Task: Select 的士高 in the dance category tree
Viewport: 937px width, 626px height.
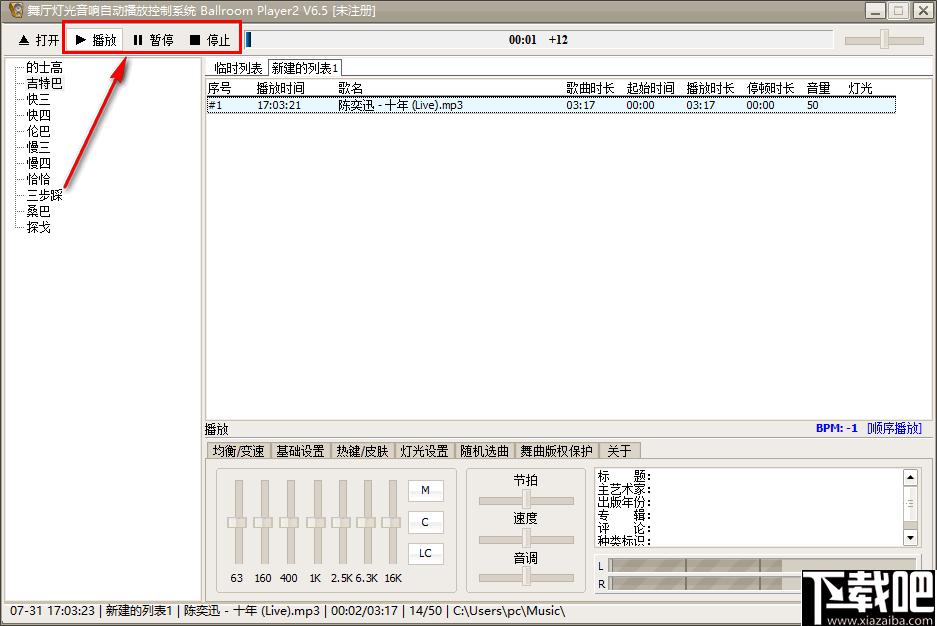Action: click(x=44, y=67)
